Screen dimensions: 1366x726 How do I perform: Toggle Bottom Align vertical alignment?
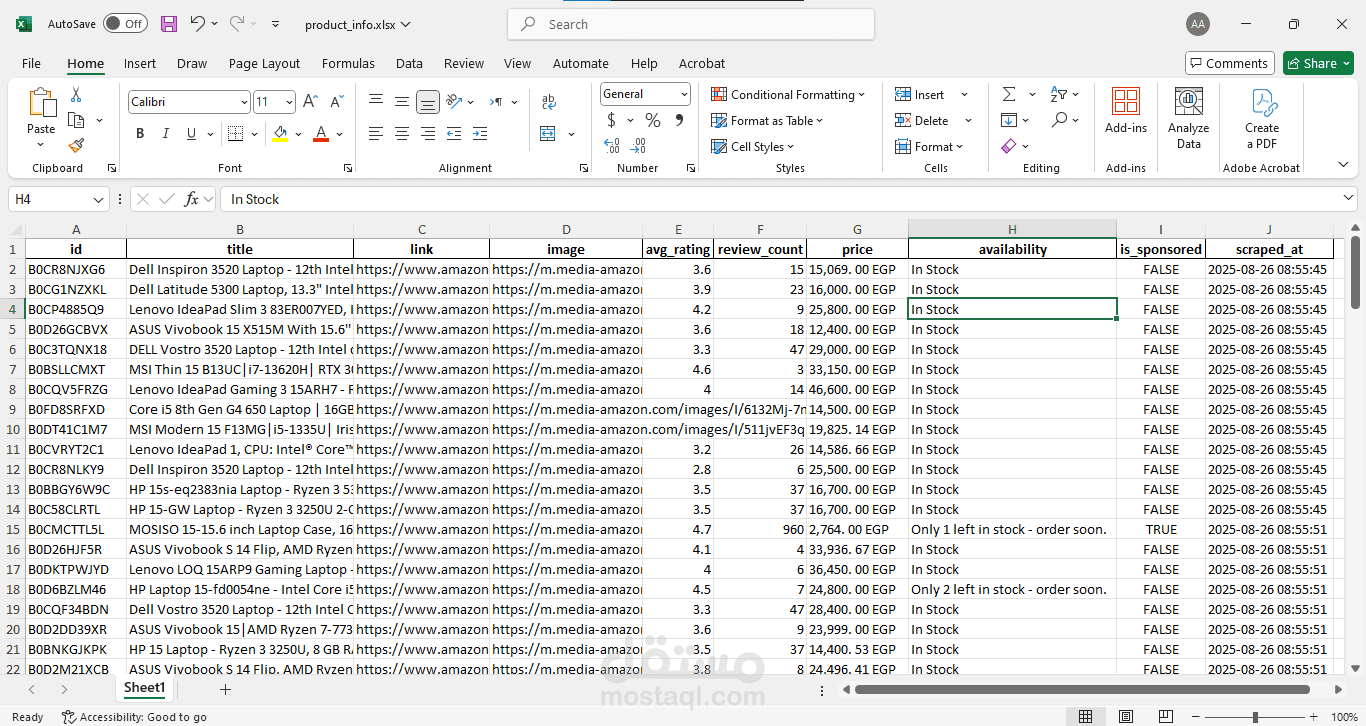point(428,102)
